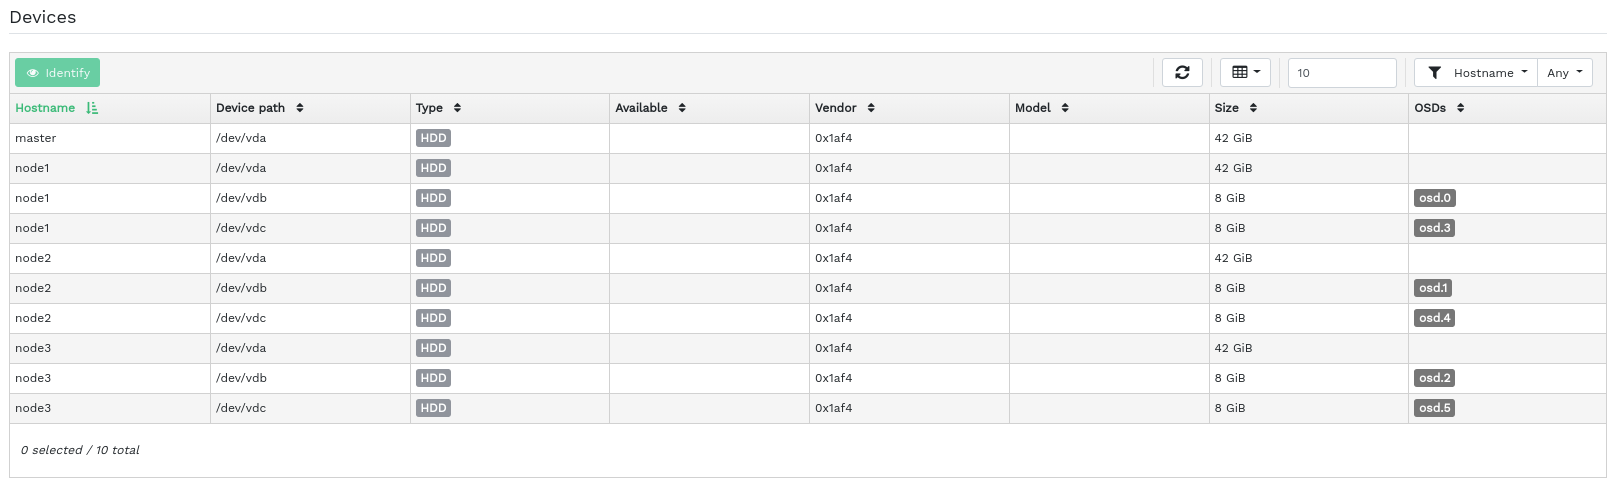The height and width of the screenshot is (490, 1620).
Task: Click the osd.0 badge
Action: click(x=1434, y=198)
